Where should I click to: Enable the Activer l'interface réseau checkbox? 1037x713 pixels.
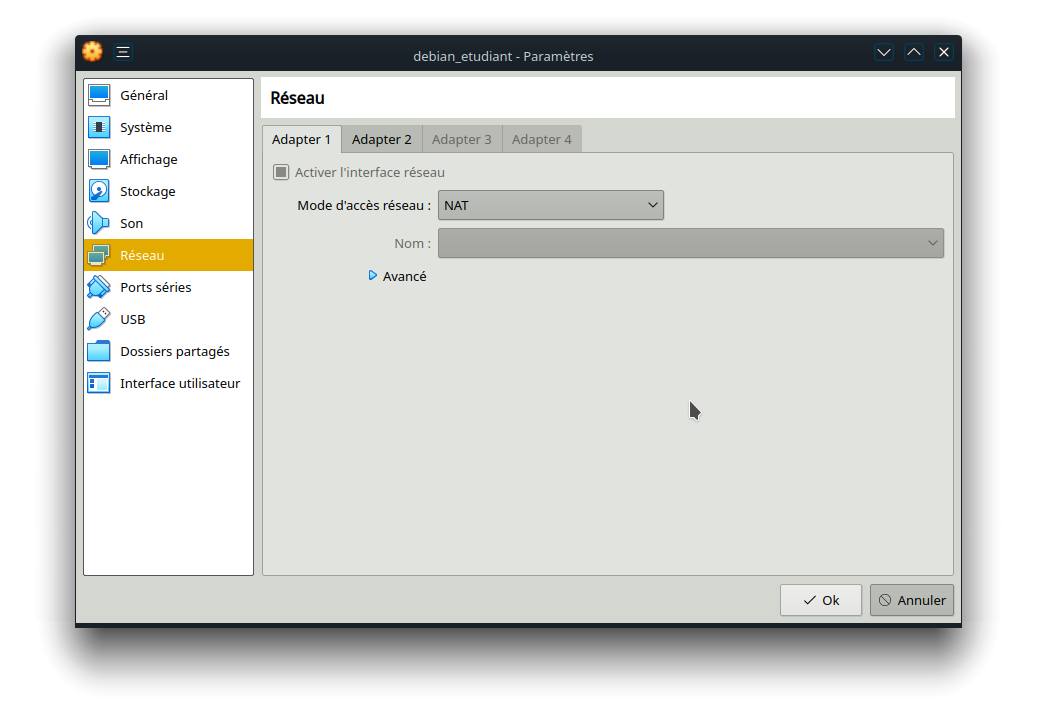pos(281,173)
